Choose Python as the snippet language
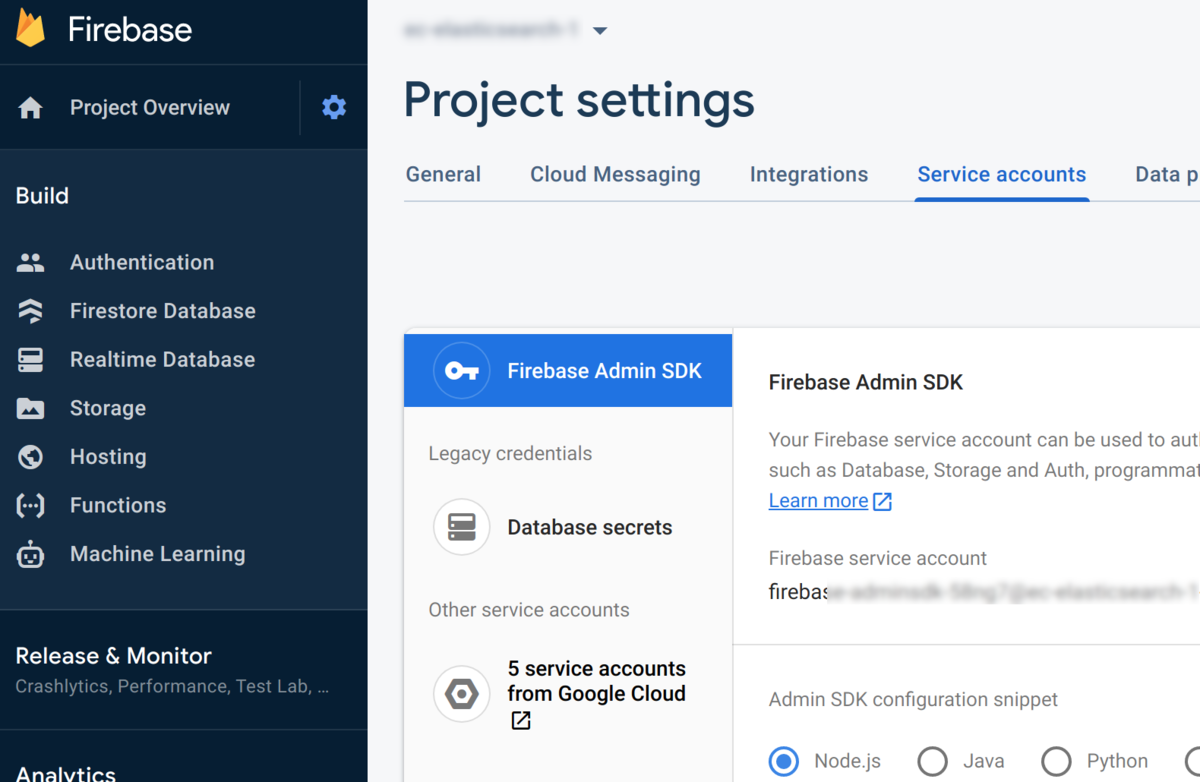The image size is (1200, 782). [1056, 761]
